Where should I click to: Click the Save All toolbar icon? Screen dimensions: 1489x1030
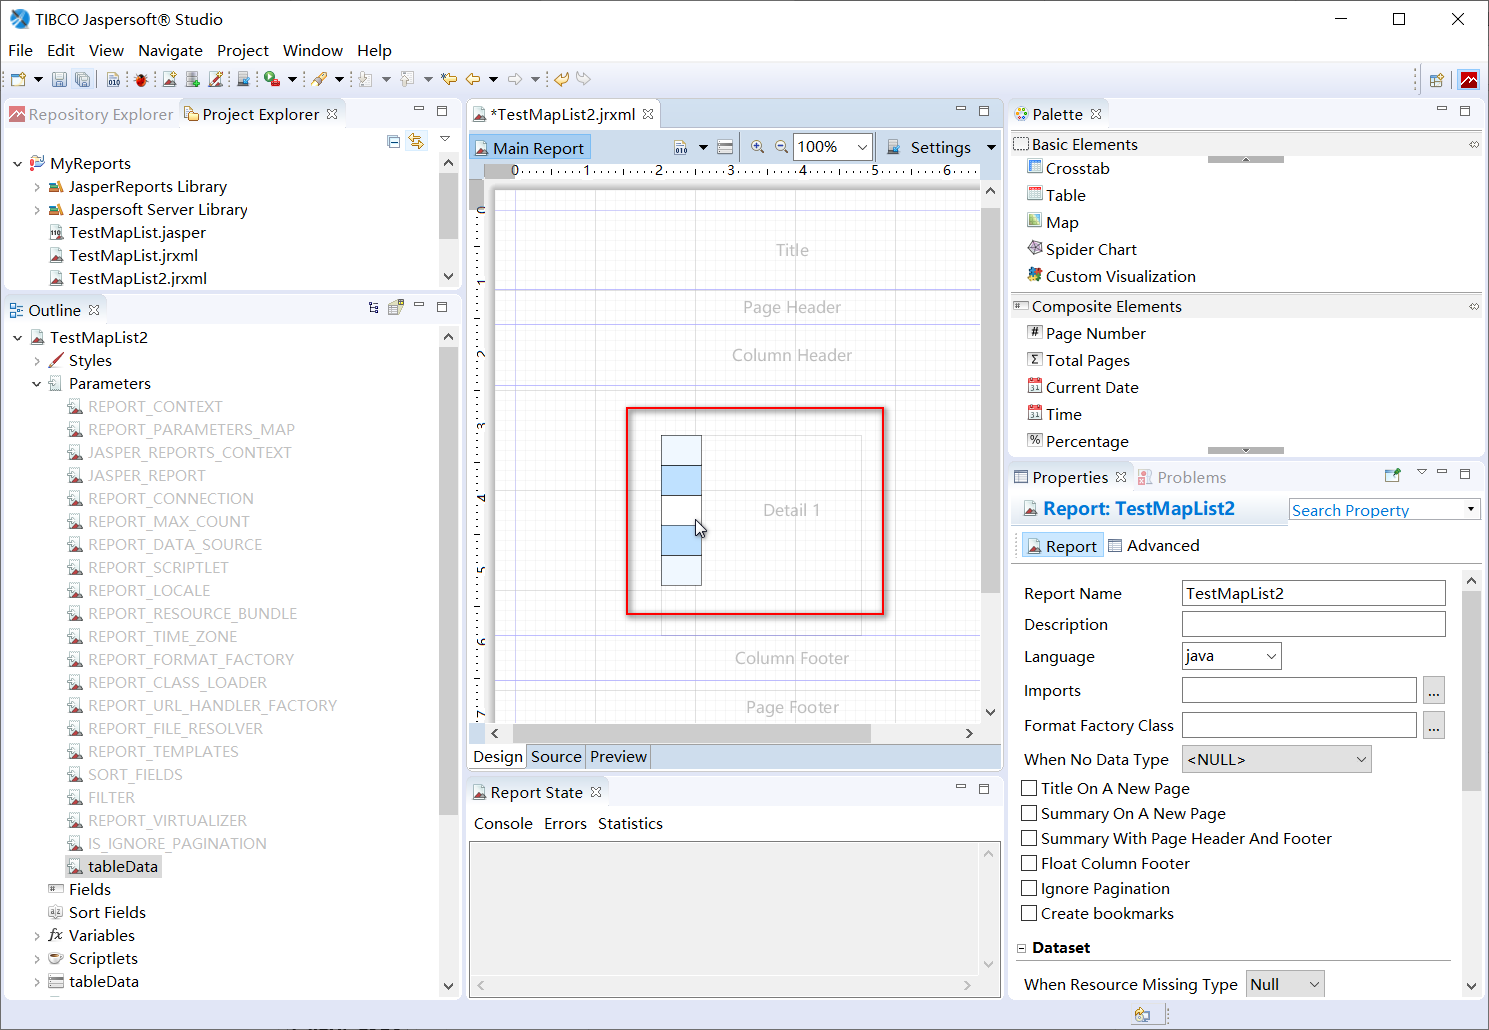82,79
